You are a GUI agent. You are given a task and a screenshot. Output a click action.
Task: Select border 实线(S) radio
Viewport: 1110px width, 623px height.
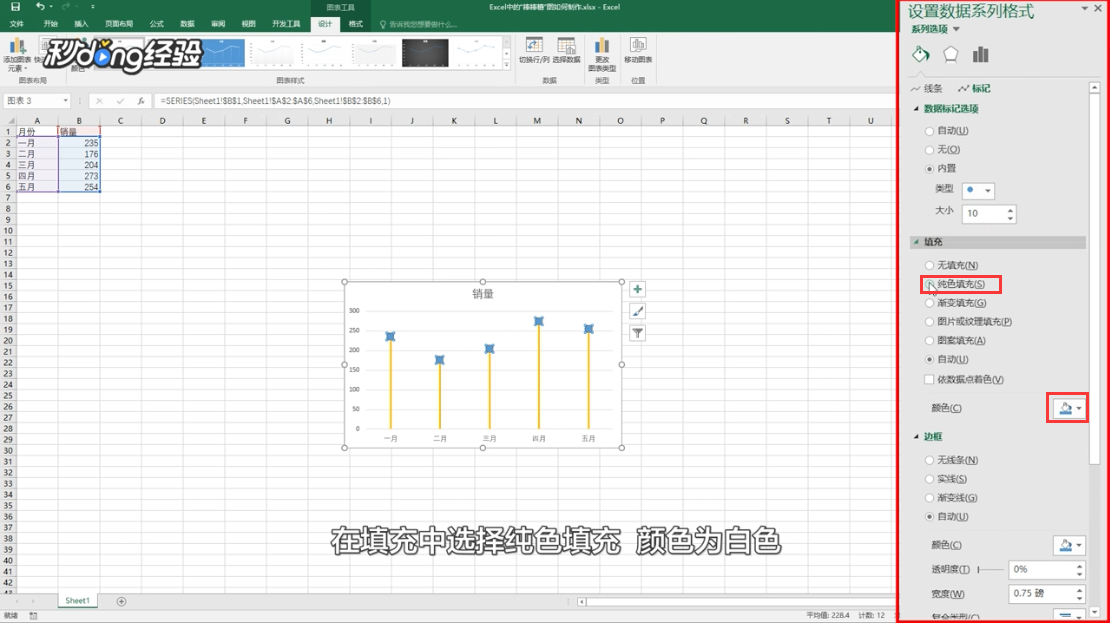point(929,479)
